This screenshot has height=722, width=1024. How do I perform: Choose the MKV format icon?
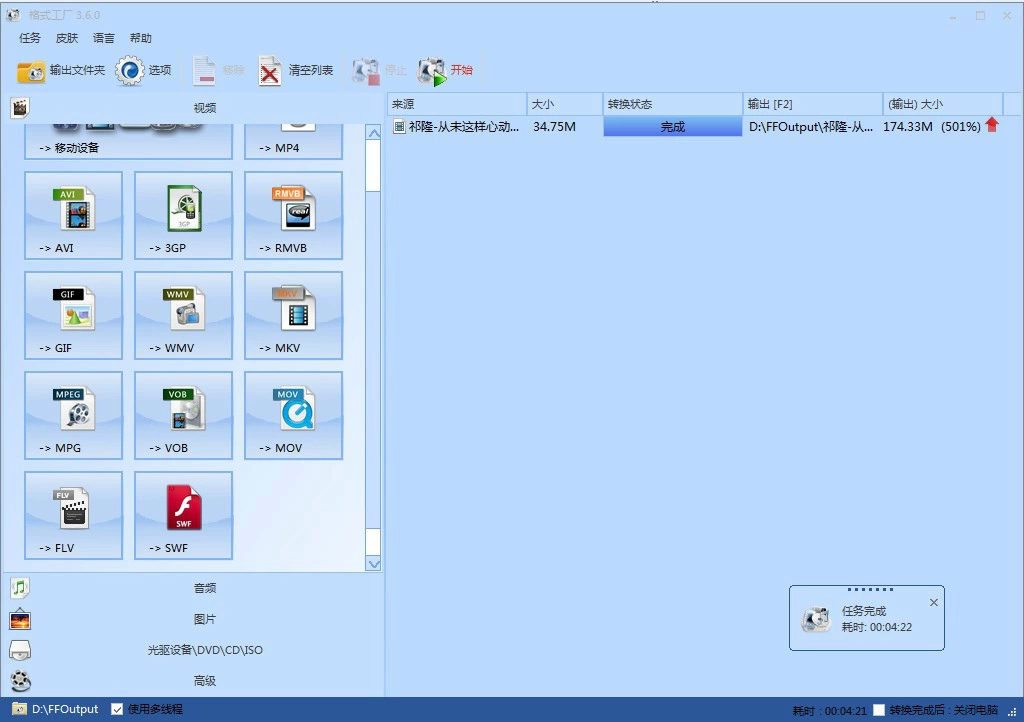click(293, 315)
